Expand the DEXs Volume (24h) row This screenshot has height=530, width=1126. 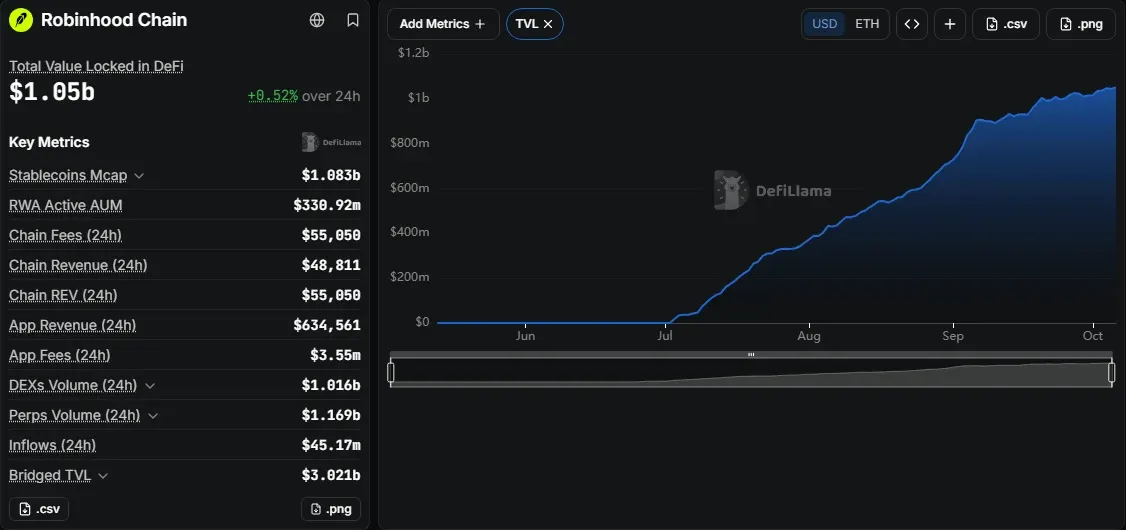(x=149, y=386)
